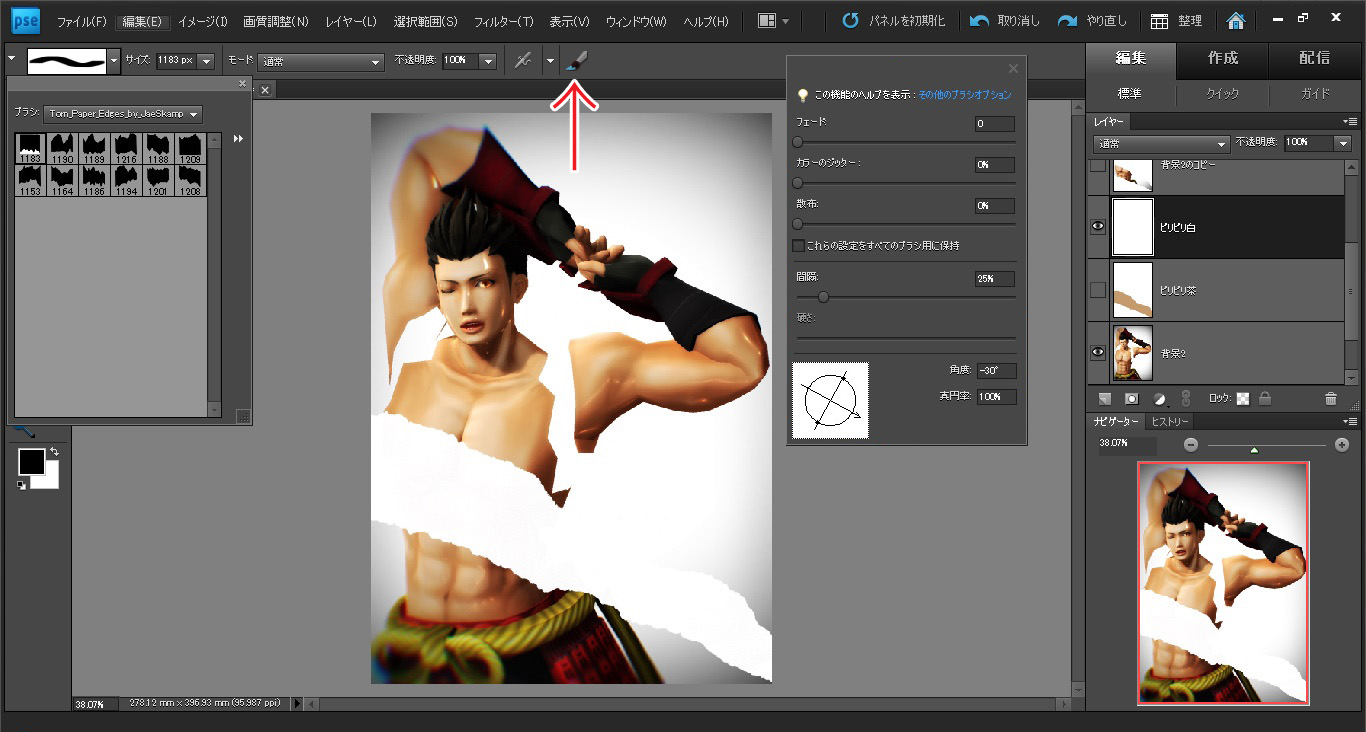Create a new layer icon in Layers panel
The image size is (1366, 732).
pyautogui.click(x=1104, y=398)
